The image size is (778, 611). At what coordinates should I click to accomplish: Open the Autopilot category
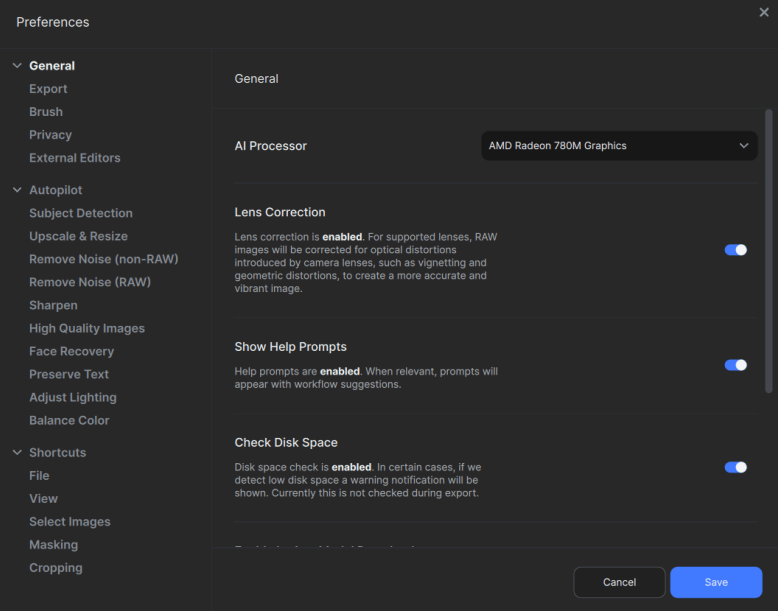[56, 190]
